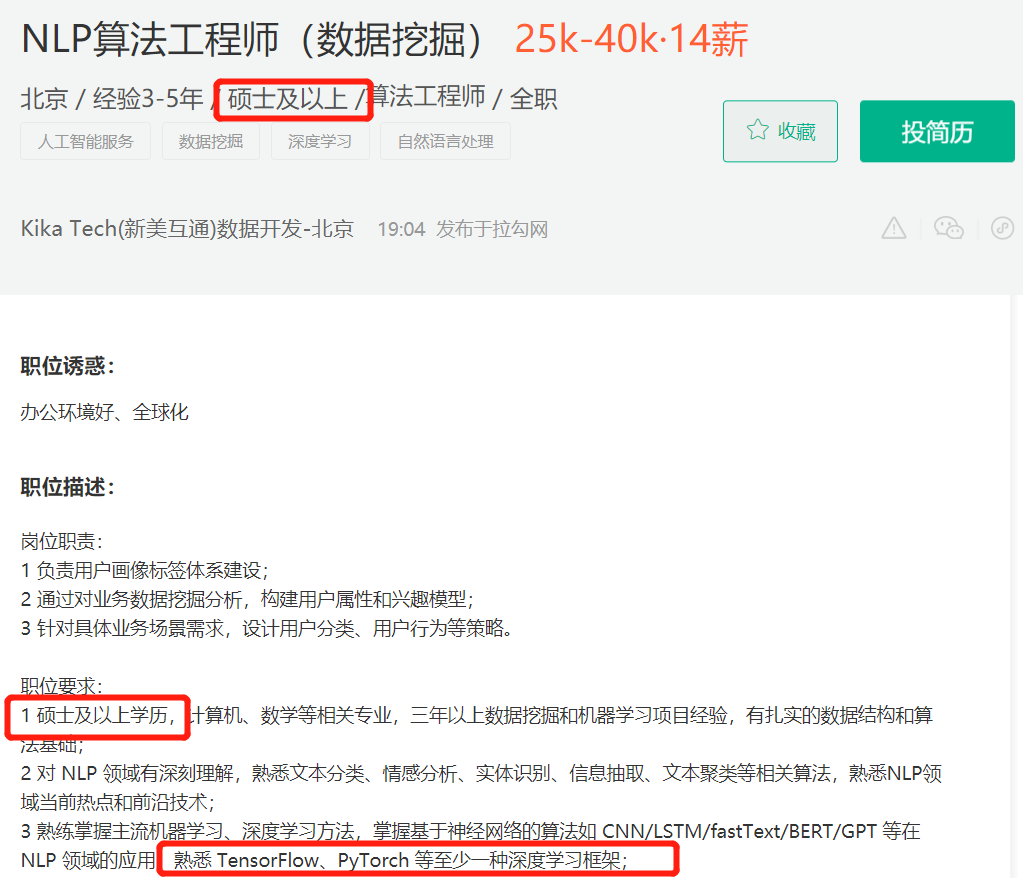Click the salary text 25k-40k·14薪
The image size is (1023, 878).
tap(631, 39)
